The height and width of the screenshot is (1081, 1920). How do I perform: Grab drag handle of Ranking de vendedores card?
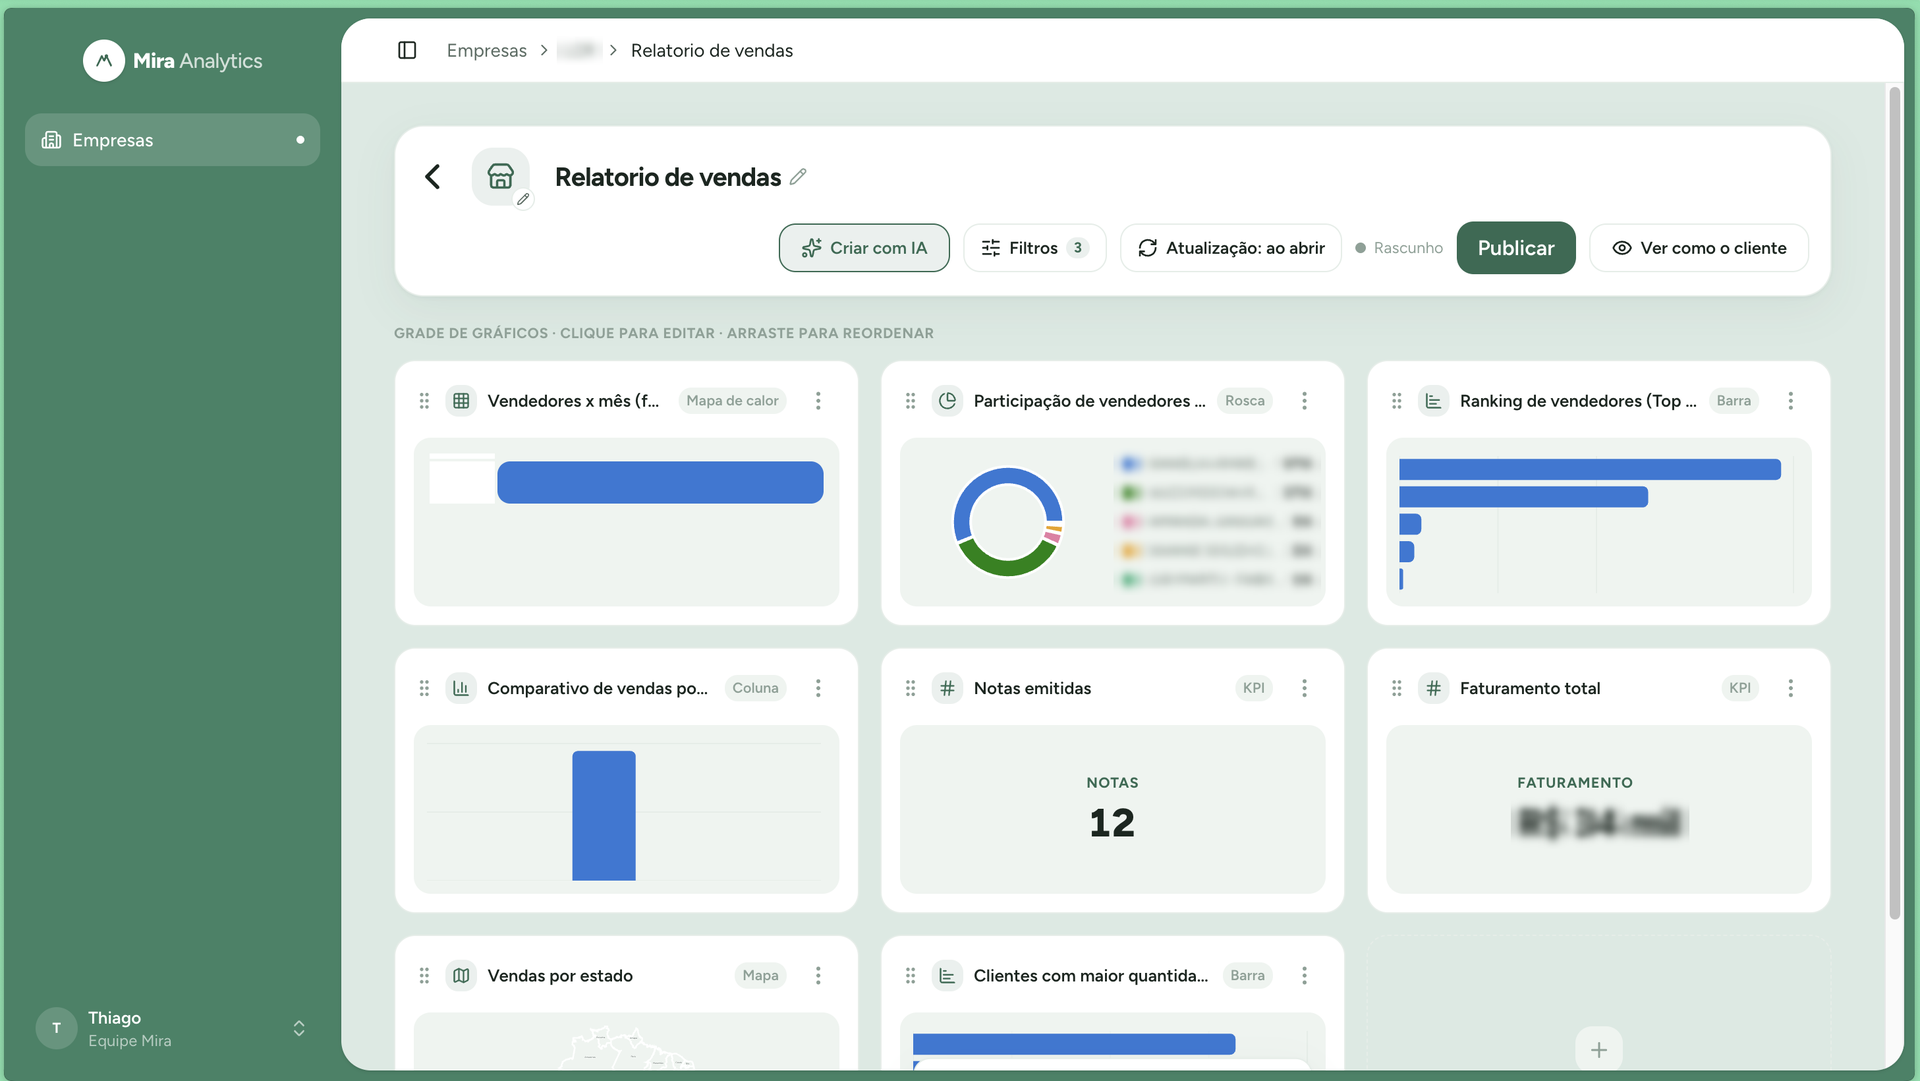point(1396,401)
